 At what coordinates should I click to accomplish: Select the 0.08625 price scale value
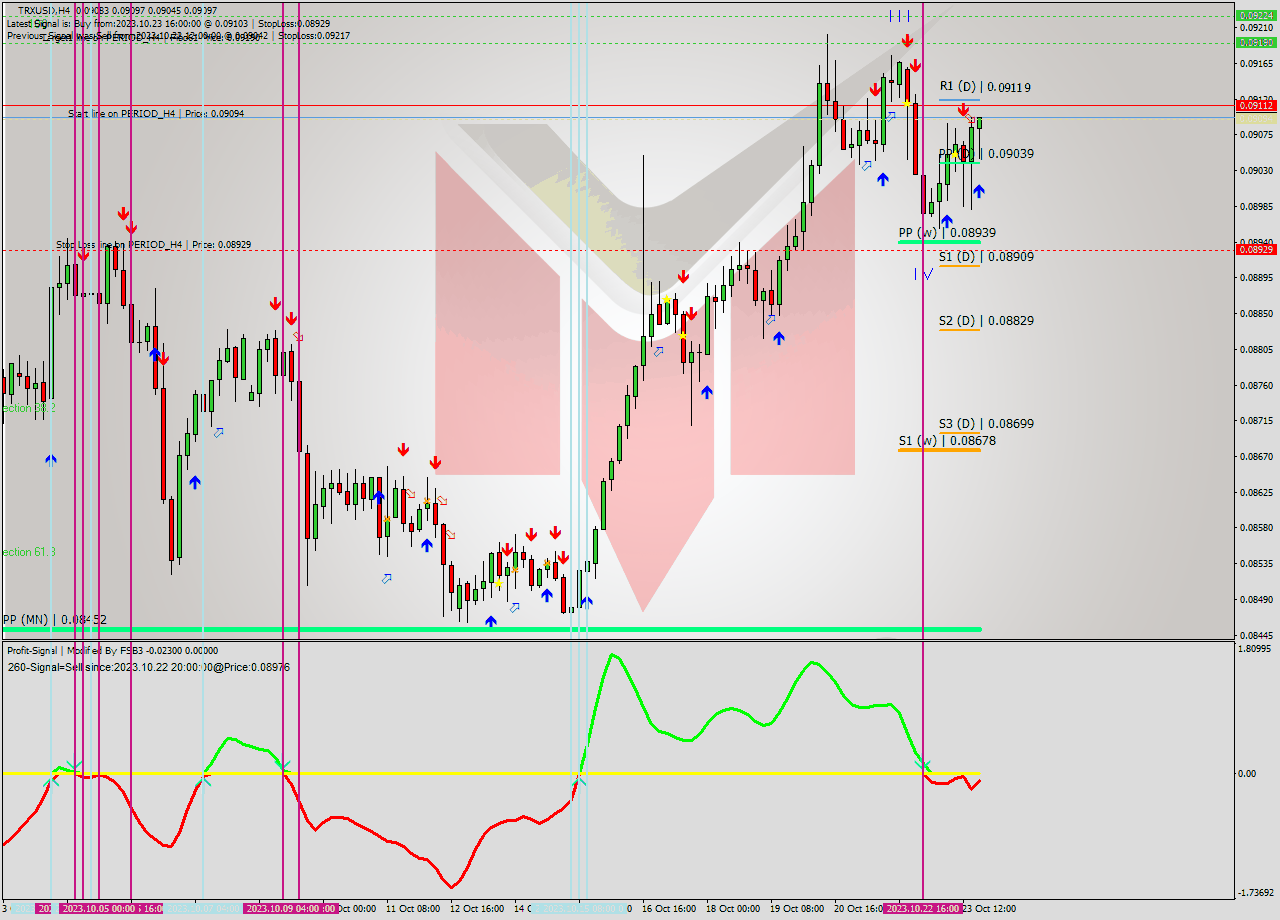coord(1256,492)
